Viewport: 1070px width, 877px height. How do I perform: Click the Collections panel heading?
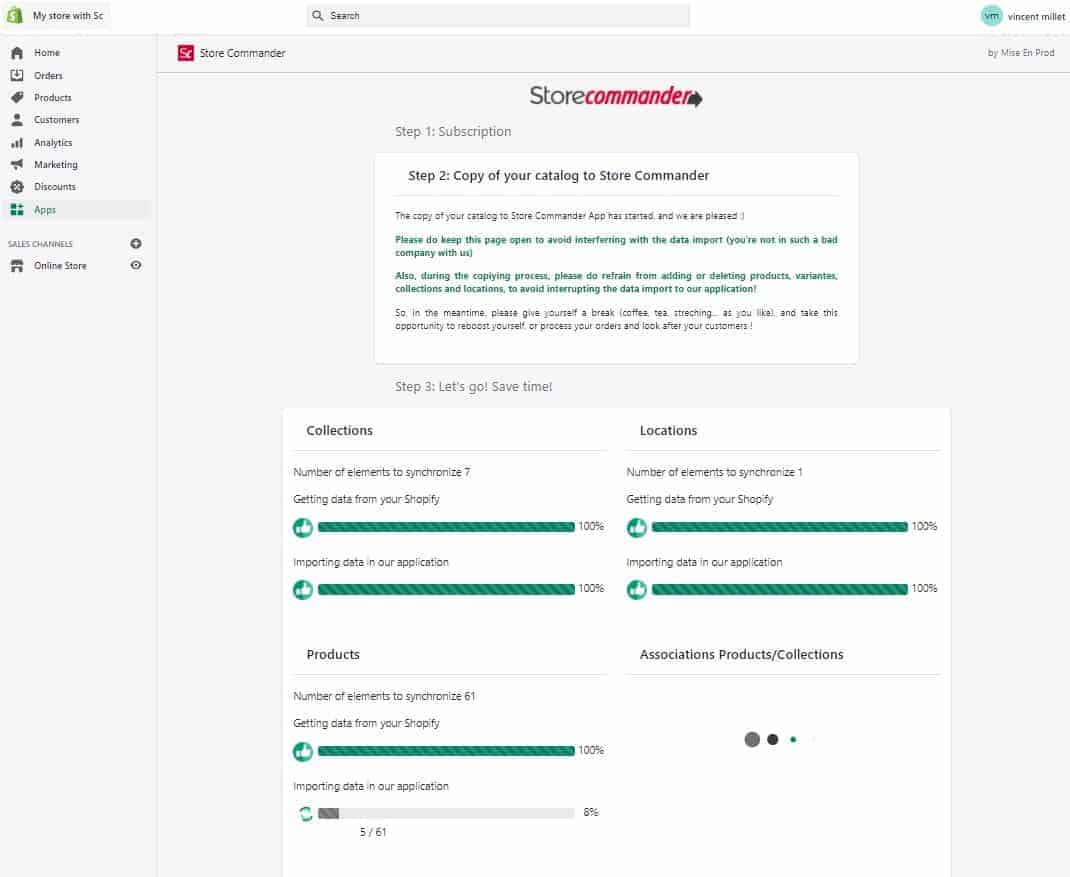coord(339,431)
